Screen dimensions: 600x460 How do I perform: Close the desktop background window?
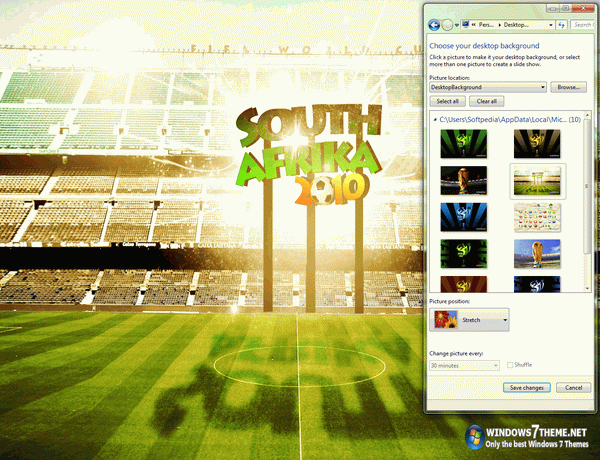coord(584,8)
